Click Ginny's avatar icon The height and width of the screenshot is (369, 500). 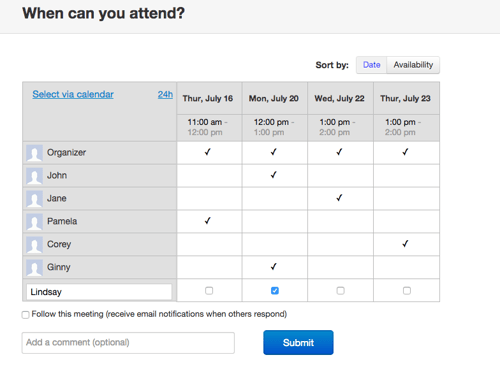pyautogui.click(x=34, y=268)
